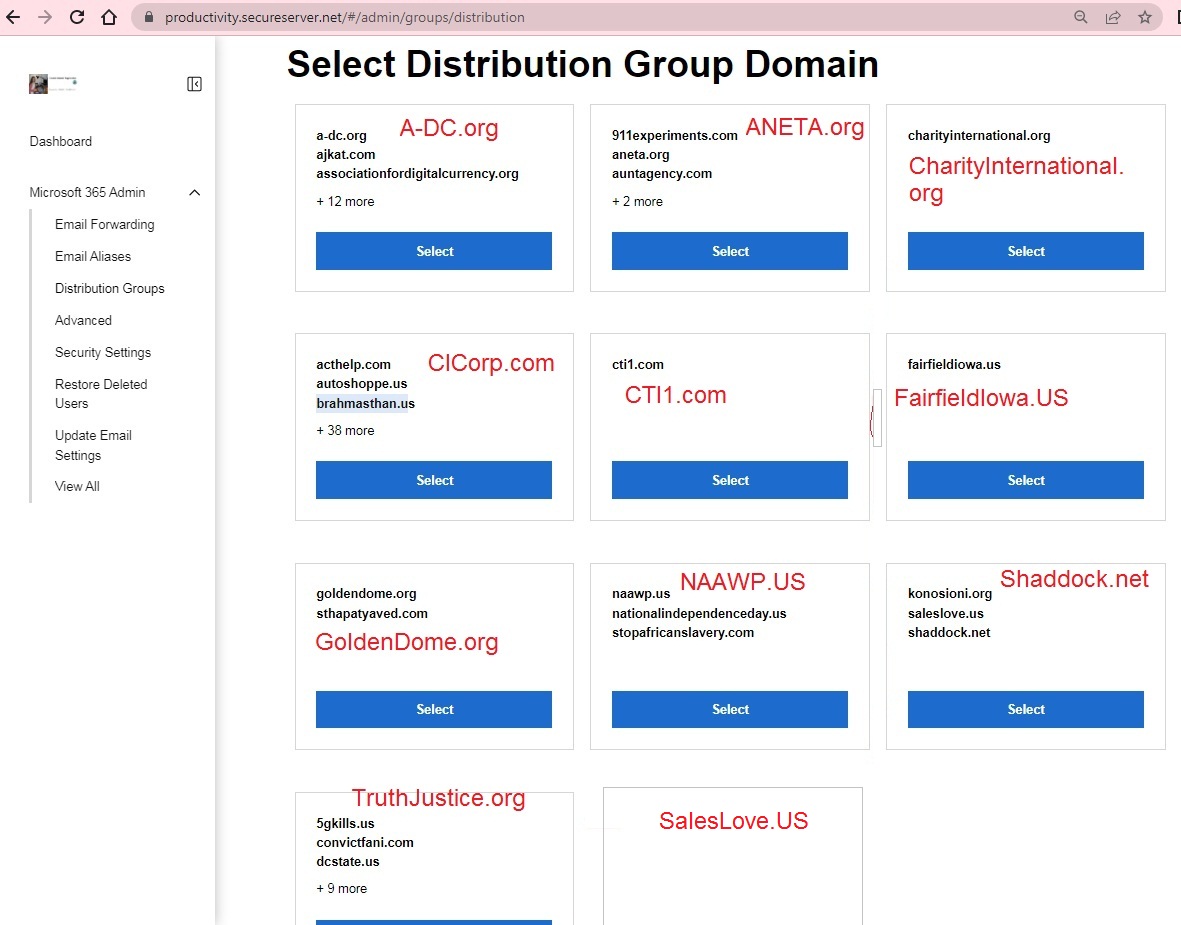This screenshot has height=925, width=1181.
Task: Open Email Forwarding
Action: coord(105,224)
